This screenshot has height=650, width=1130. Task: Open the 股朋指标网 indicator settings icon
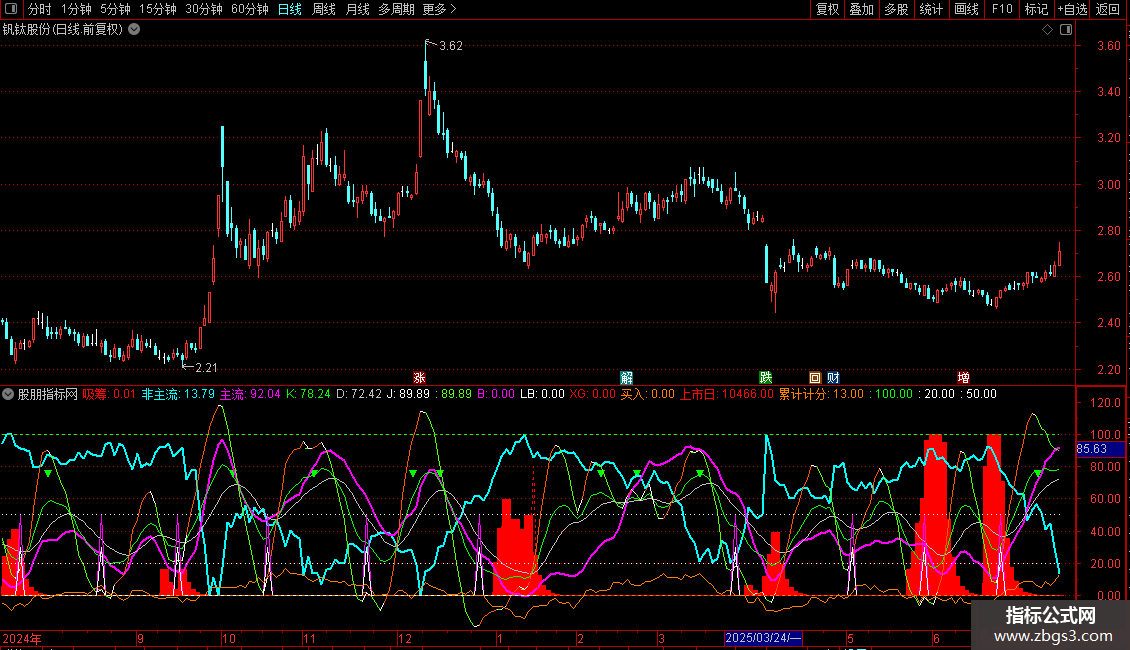8,394
